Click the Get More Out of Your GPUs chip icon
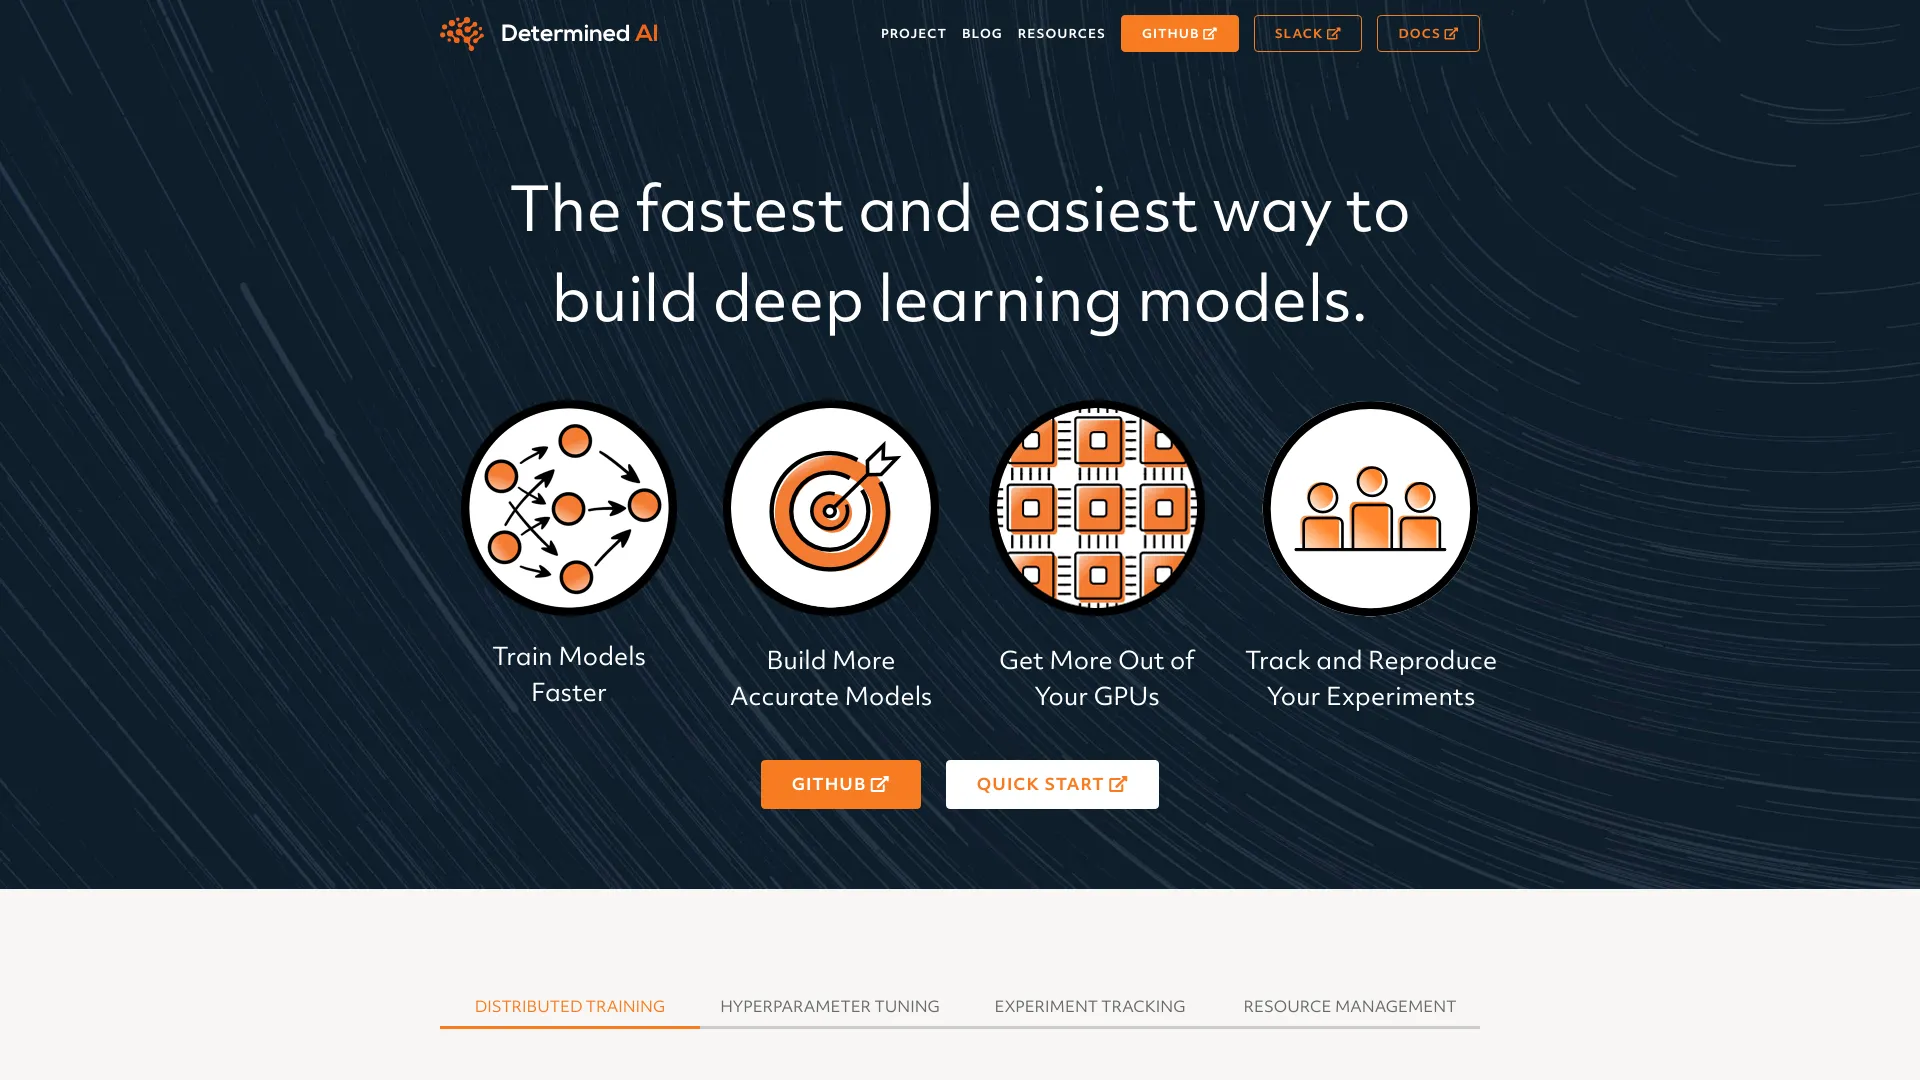This screenshot has width=1920, height=1080. [x=1096, y=508]
